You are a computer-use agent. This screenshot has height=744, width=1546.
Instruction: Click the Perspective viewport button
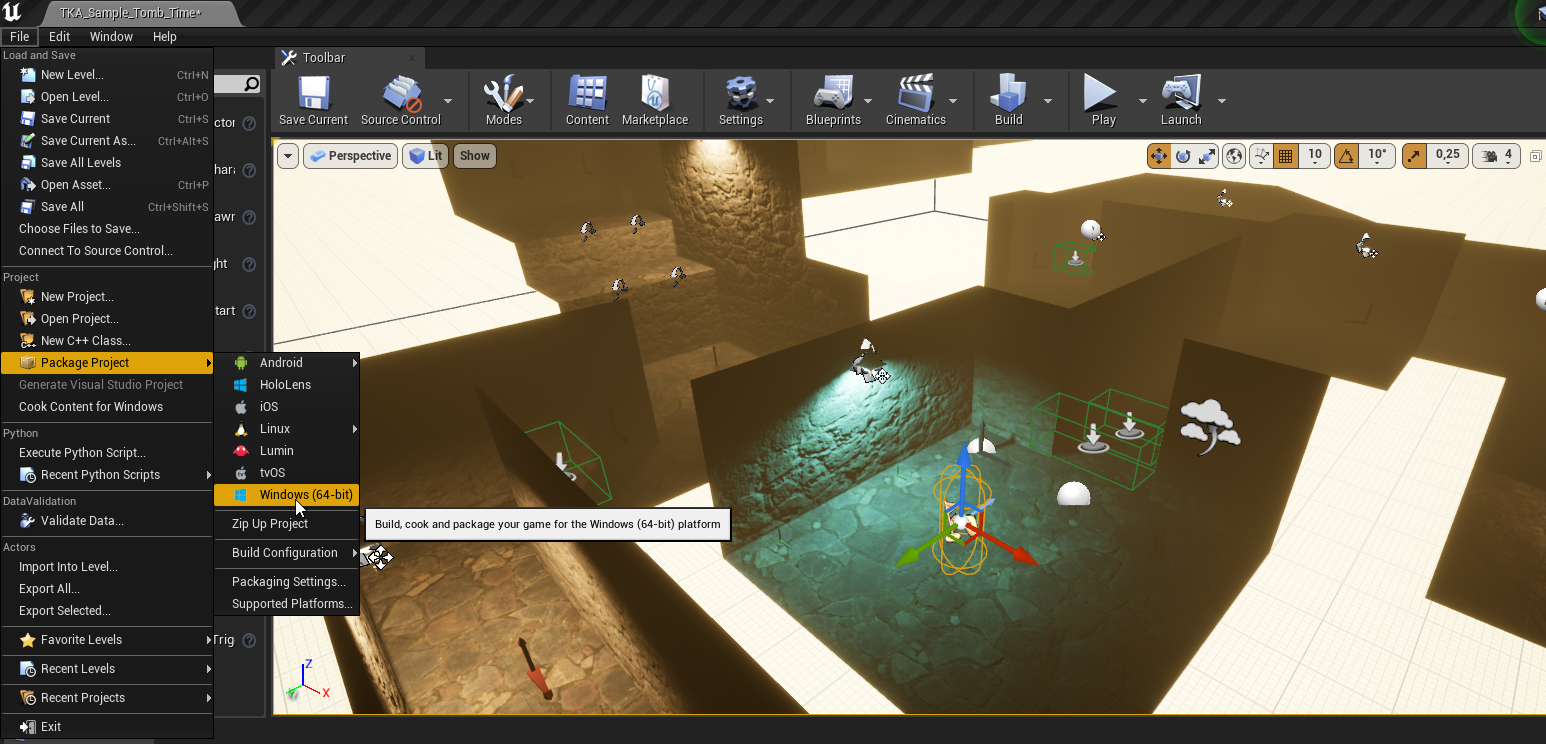pos(350,156)
